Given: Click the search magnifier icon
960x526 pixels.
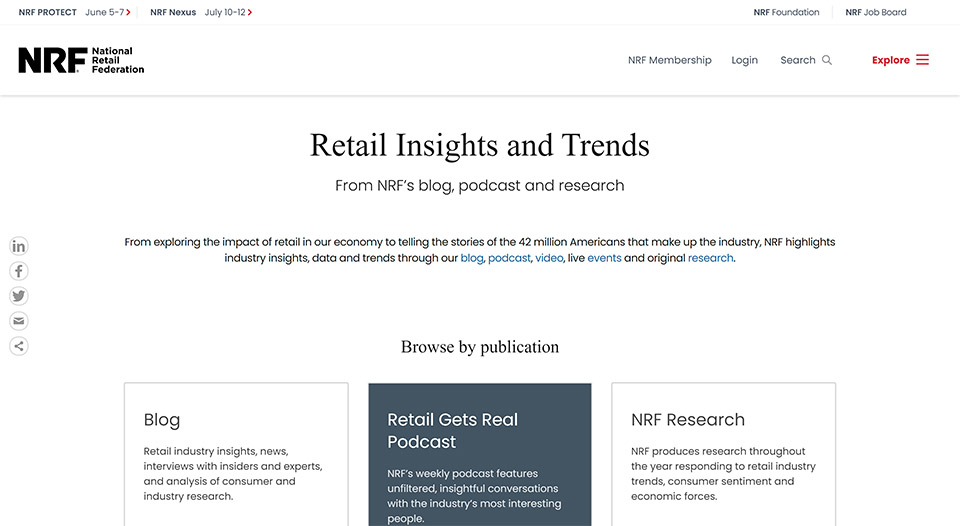Looking at the screenshot, I should pyautogui.click(x=827, y=60).
